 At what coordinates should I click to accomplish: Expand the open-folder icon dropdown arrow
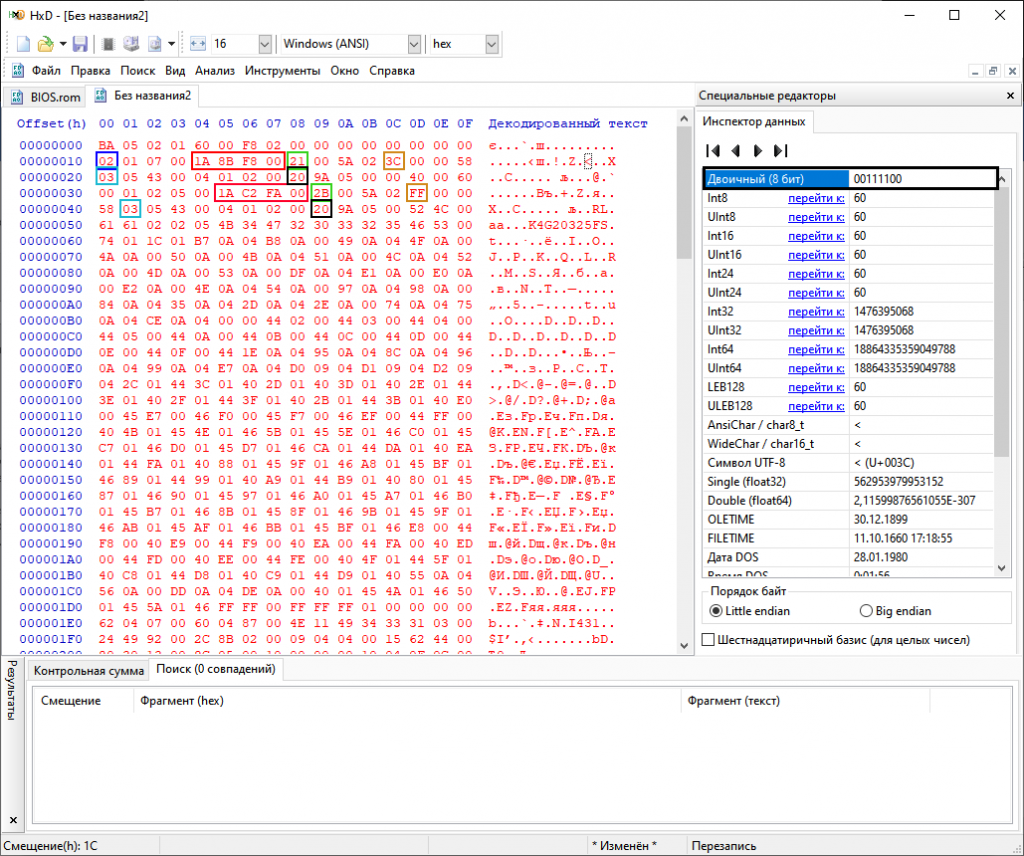(63, 44)
